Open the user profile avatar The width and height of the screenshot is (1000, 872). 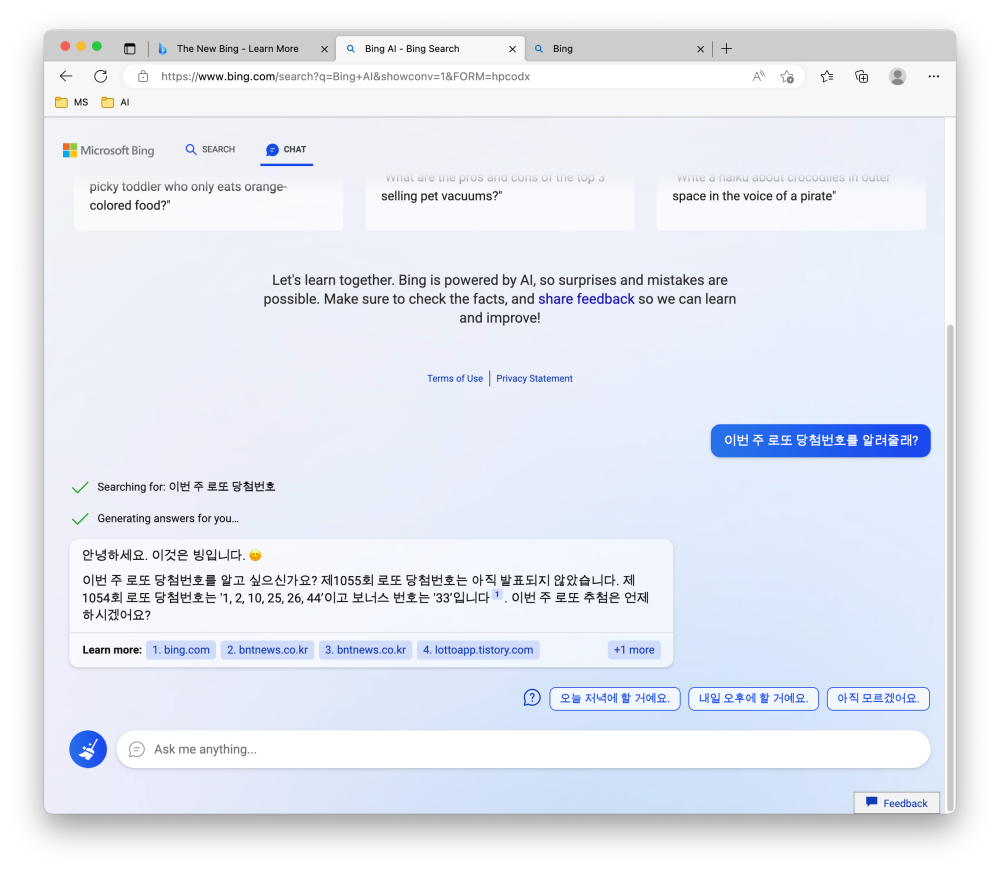(x=897, y=77)
